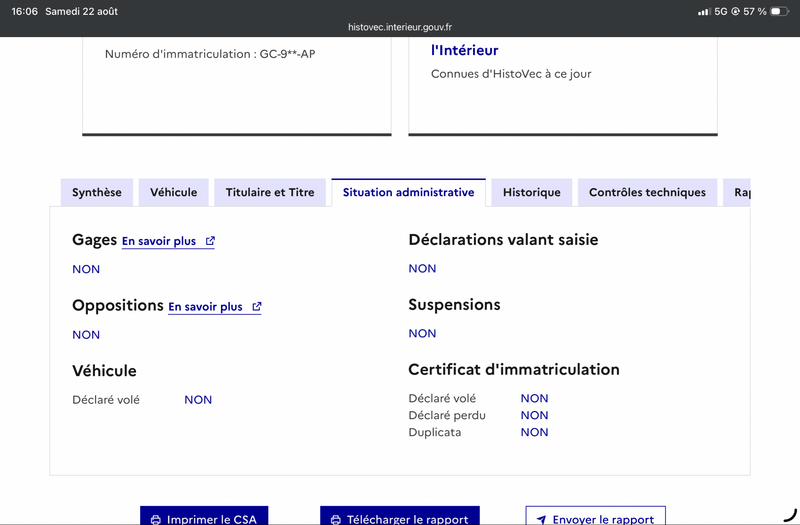Screen dimensions: 800x525
Task: Click printer icon on Télécharger le rapport
Action: tap(336, 520)
